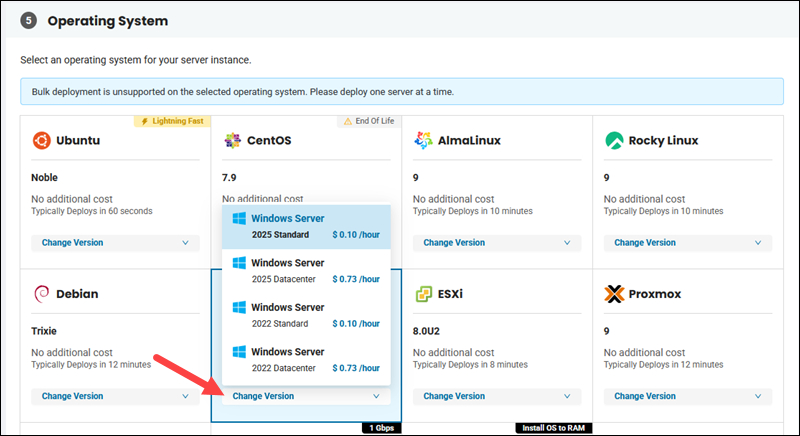The width and height of the screenshot is (800, 436).
Task: Click the Lightning Fast badge
Action: (172, 121)
